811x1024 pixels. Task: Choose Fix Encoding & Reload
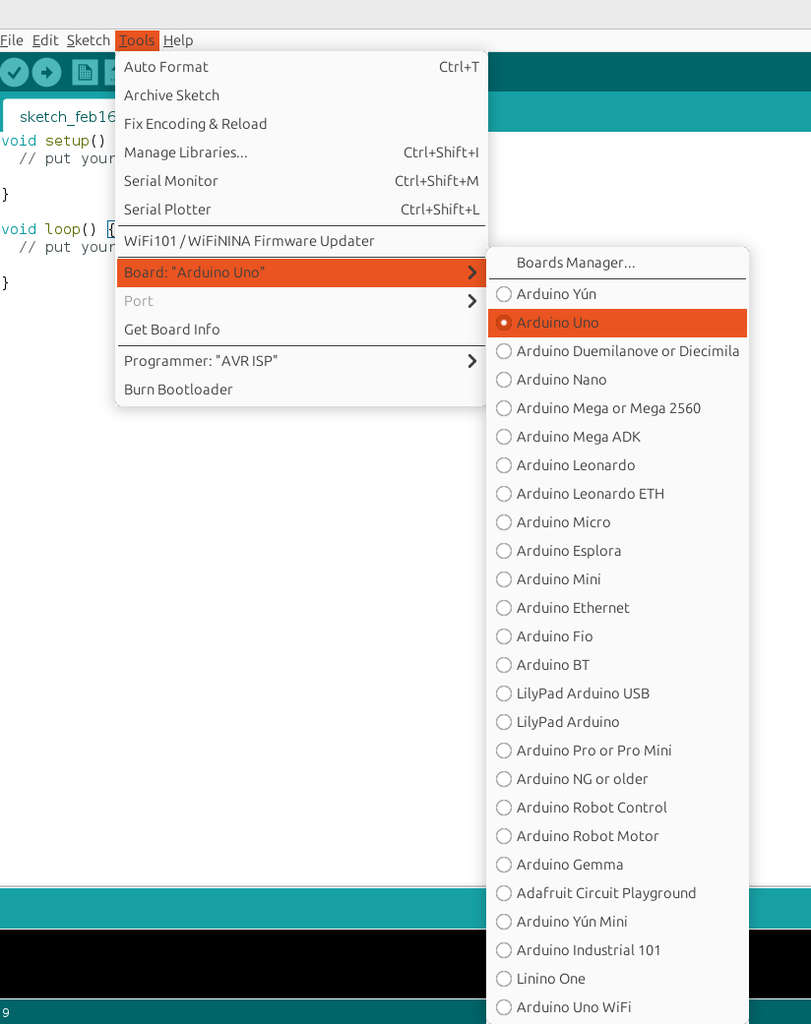point(301,124)
